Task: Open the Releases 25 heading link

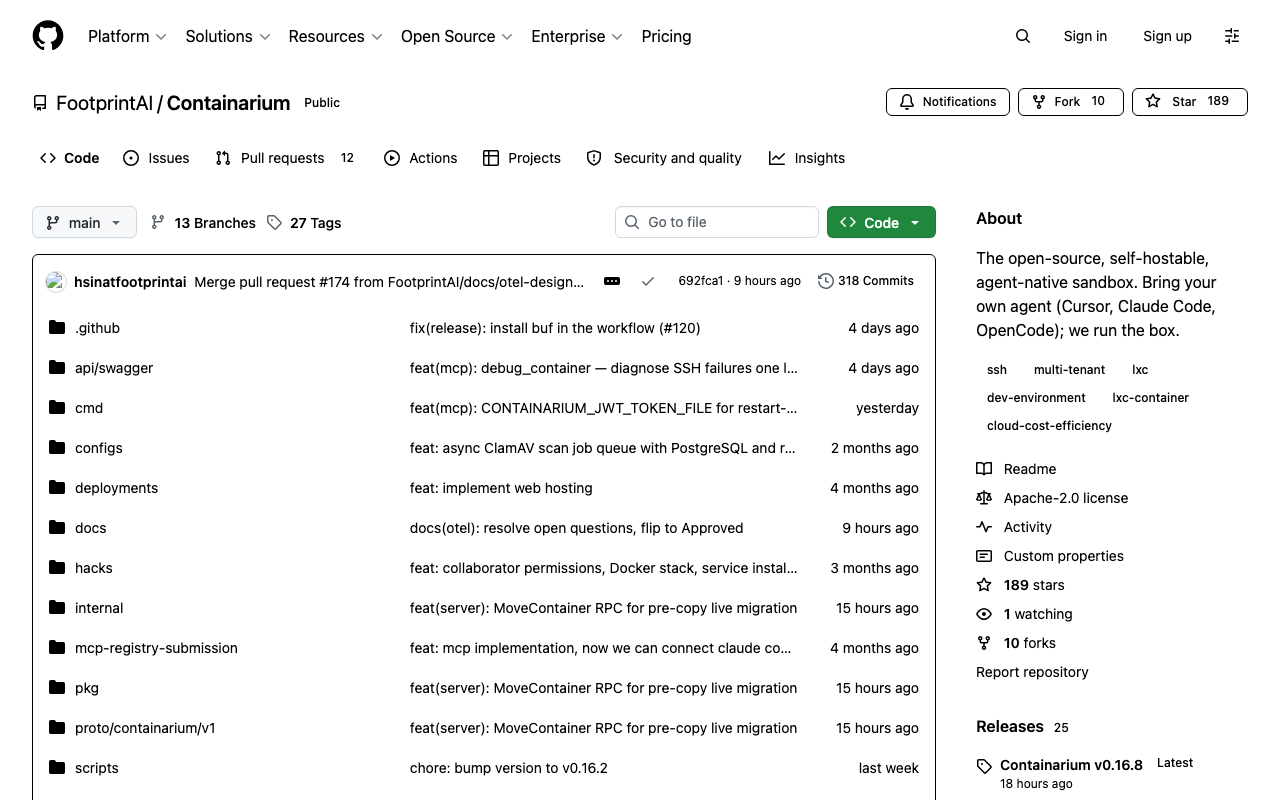Action: click(1022, 727)
